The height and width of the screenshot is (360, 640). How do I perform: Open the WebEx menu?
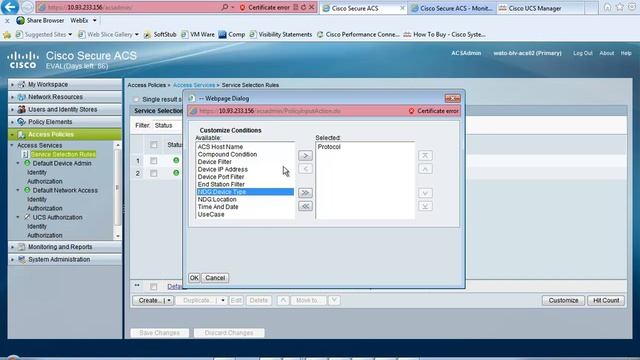pos(83,20)
